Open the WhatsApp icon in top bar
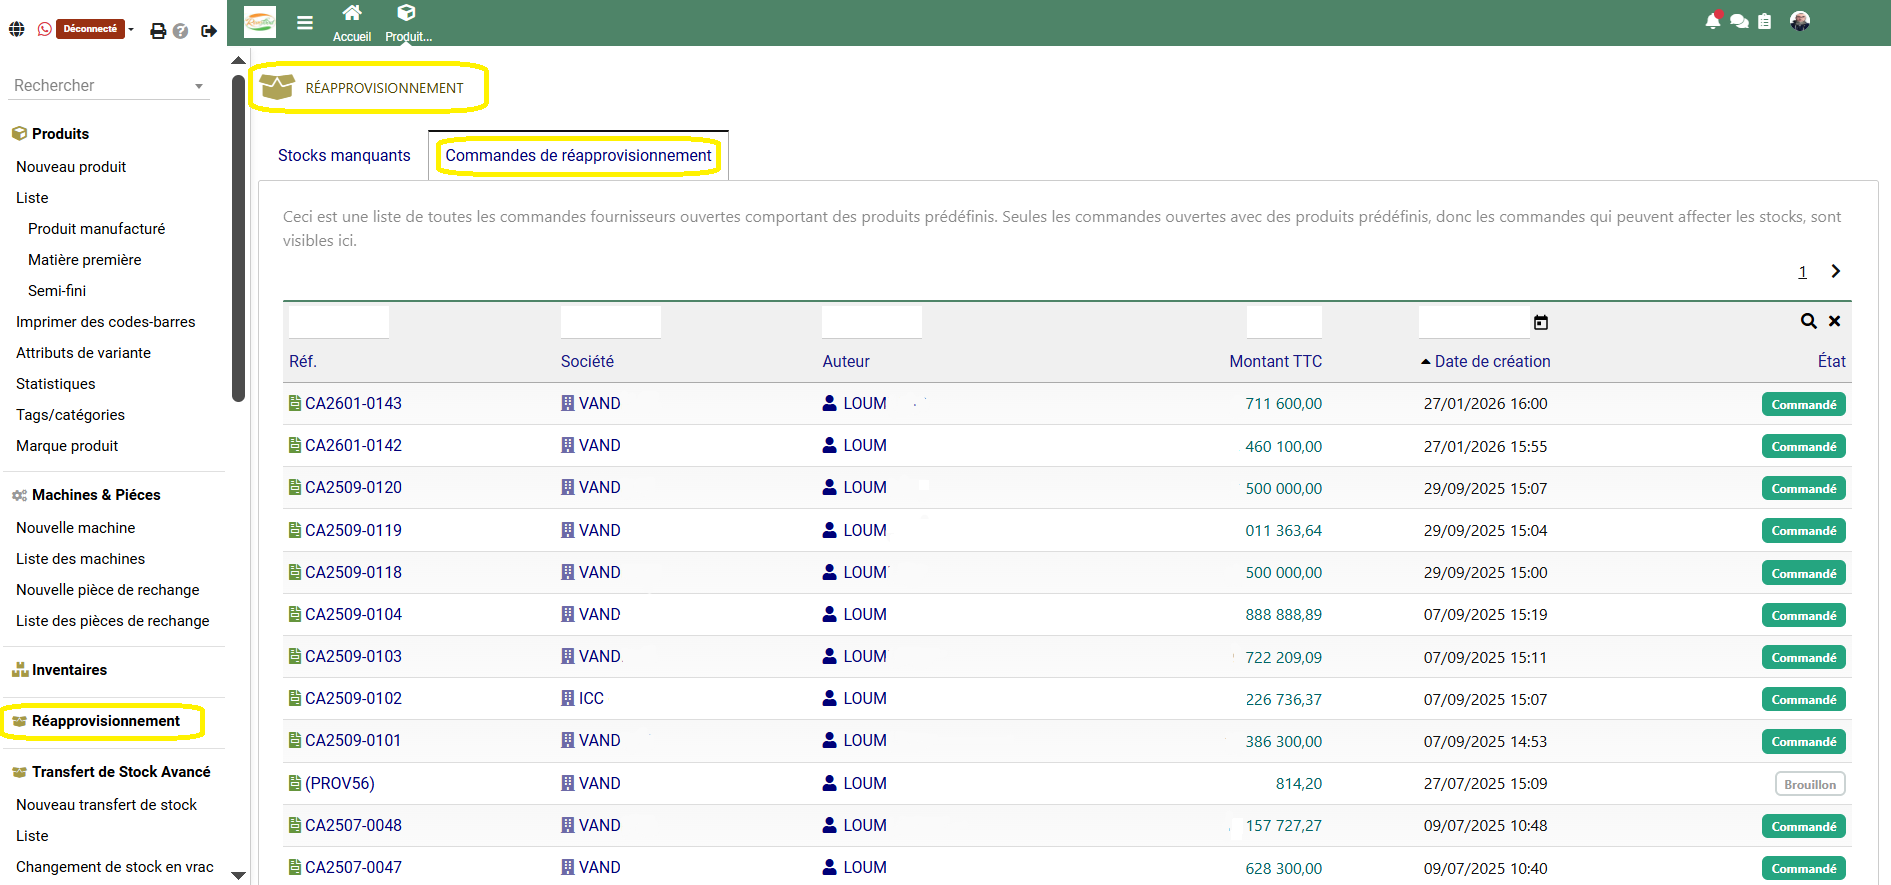The width and height of the screenshot is (1891, 885). tap(44, 30)
